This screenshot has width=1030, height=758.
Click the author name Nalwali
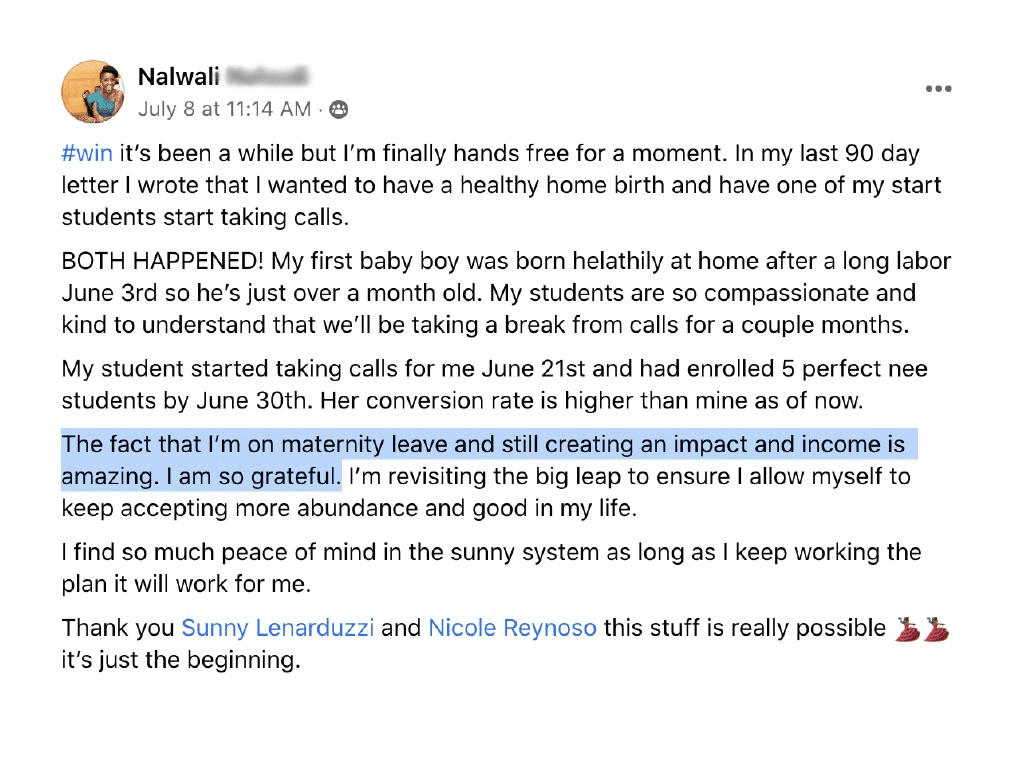click(178, 77)
